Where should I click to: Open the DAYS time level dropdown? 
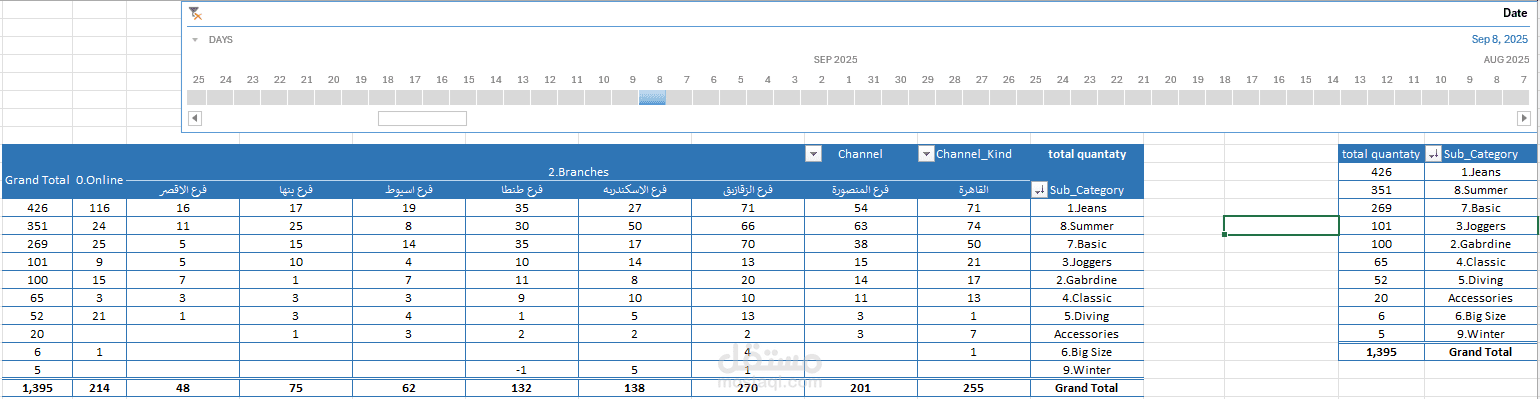point(195,40)
